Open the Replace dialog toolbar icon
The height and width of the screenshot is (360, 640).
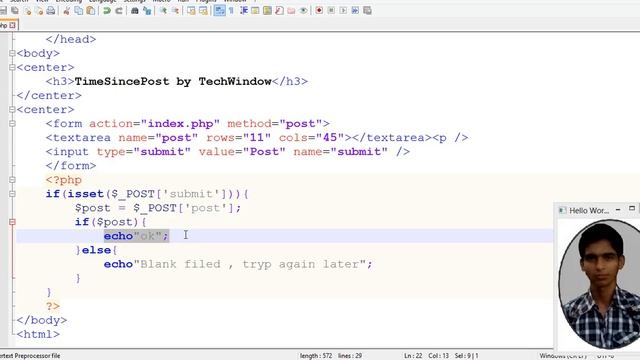coord(147,11)
